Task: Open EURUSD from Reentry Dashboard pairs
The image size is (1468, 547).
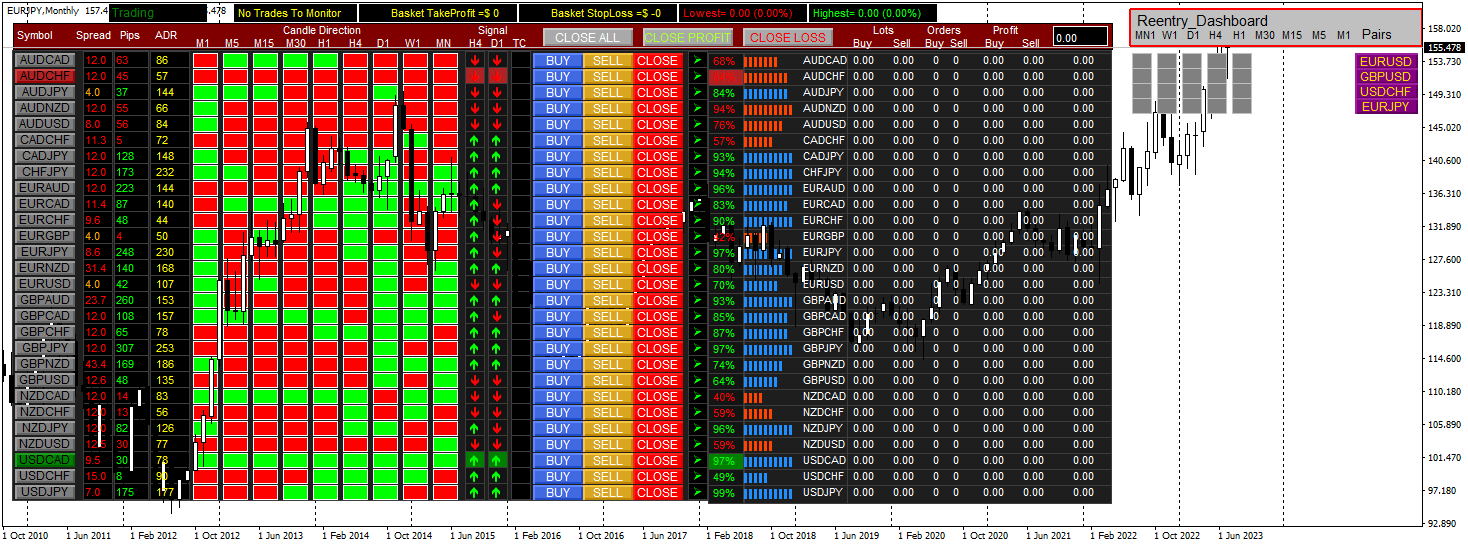Action: click(1386, 62)
